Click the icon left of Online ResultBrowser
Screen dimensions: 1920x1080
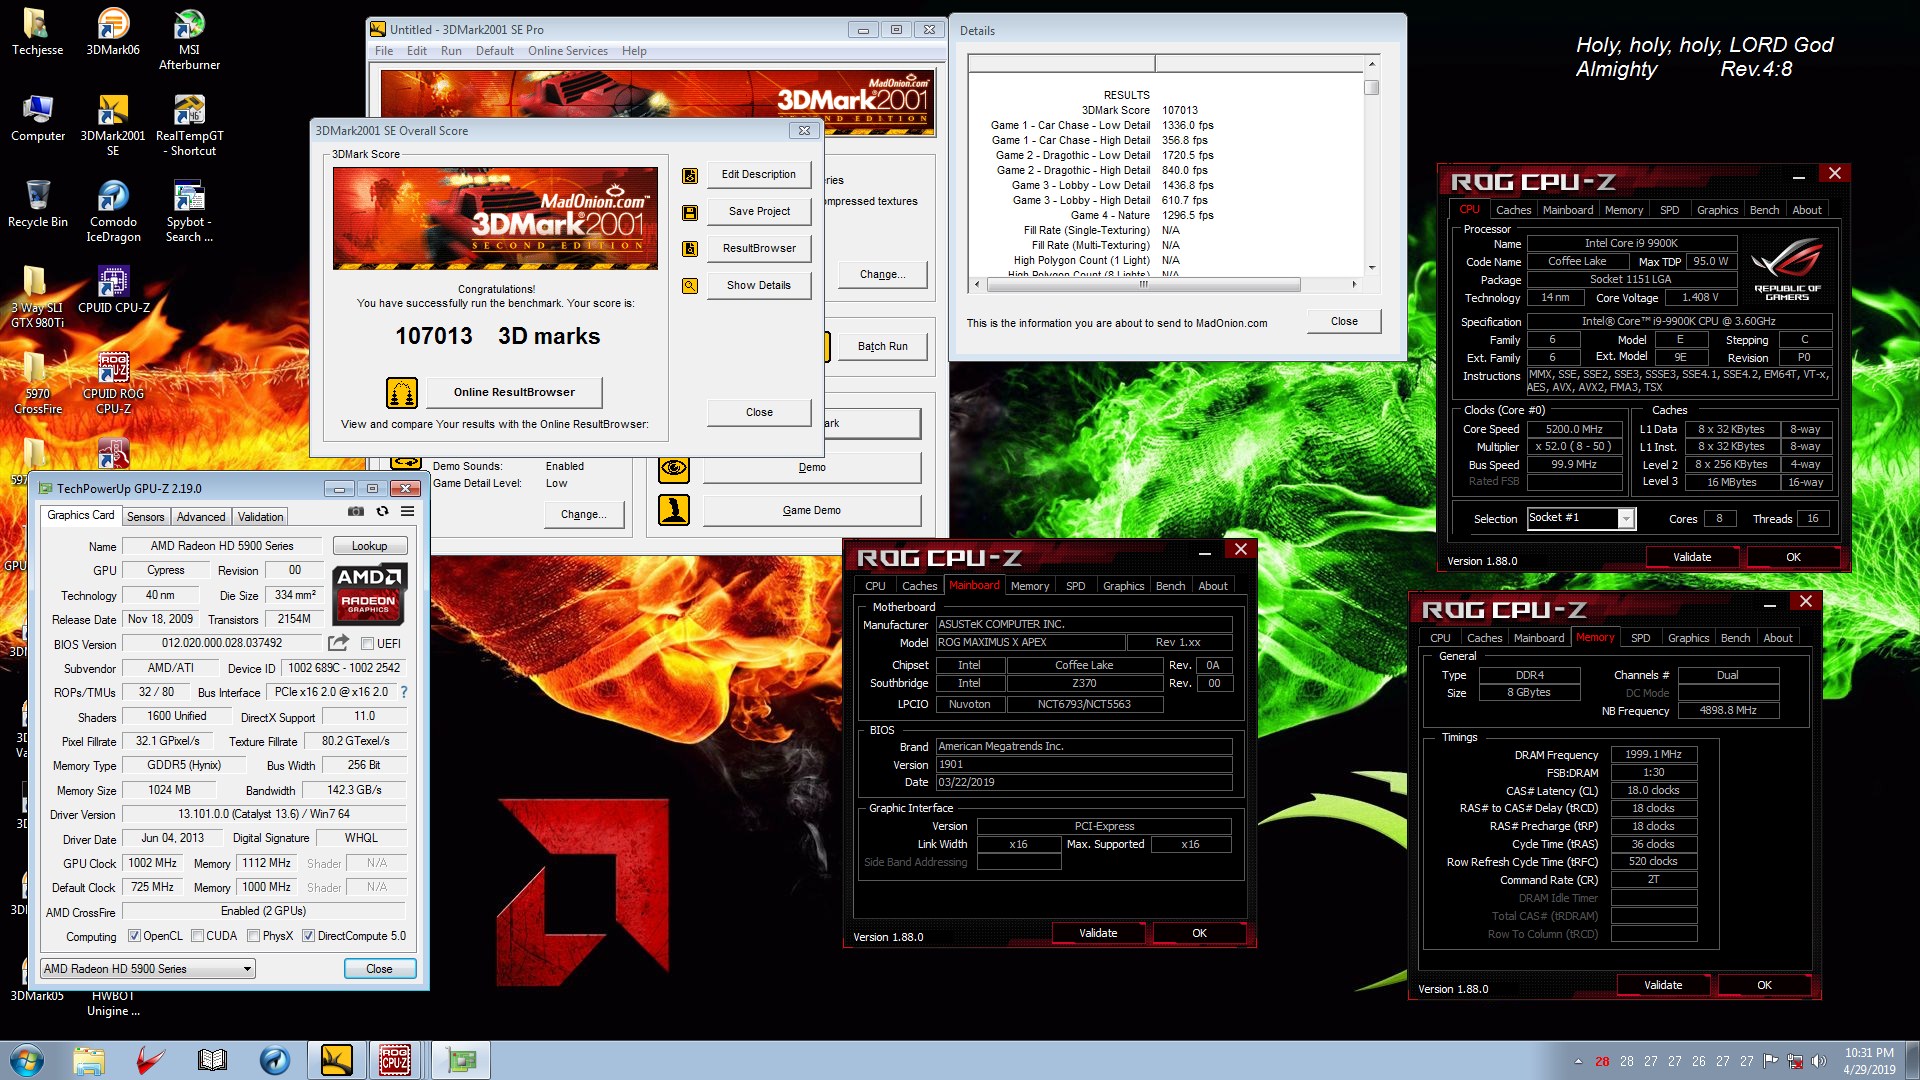(402, 392)
